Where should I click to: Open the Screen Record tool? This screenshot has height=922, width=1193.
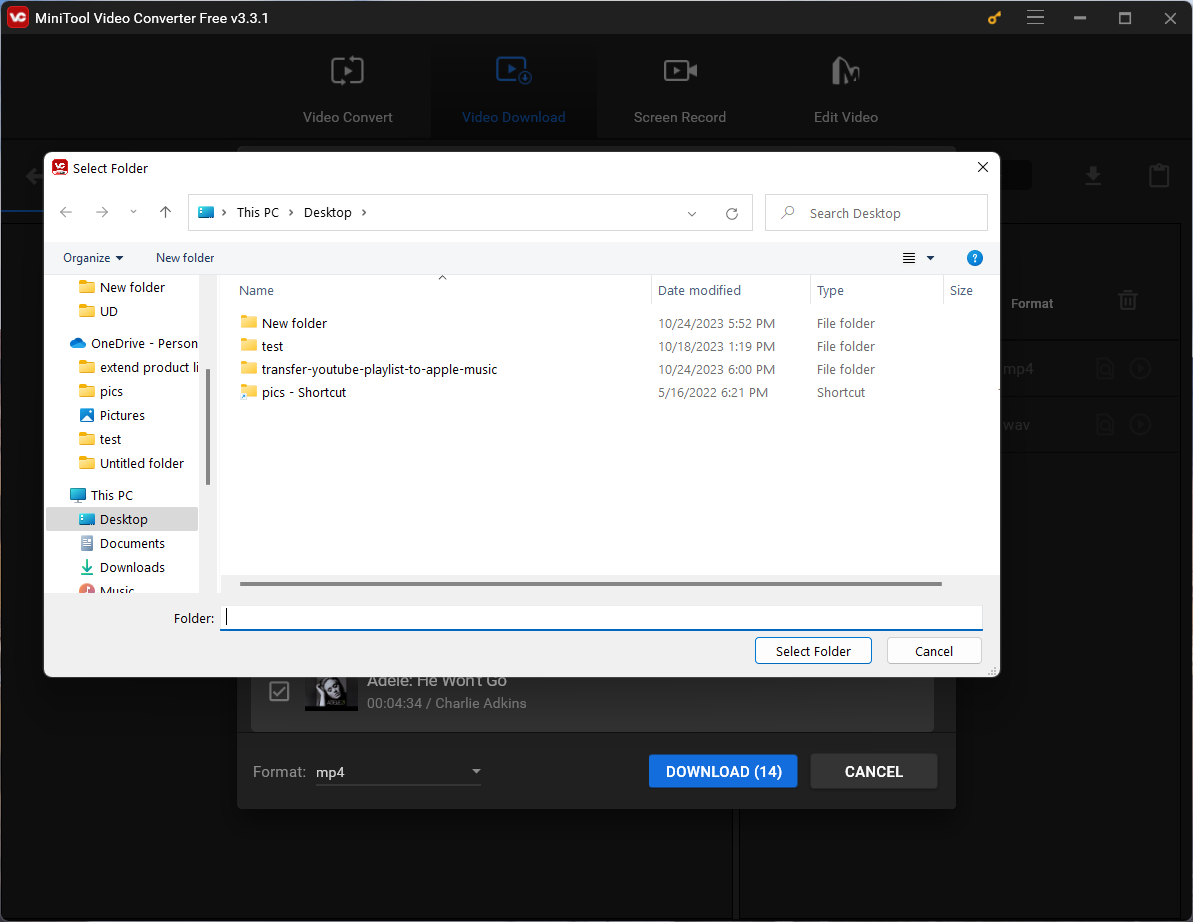[x=679, y=90]
